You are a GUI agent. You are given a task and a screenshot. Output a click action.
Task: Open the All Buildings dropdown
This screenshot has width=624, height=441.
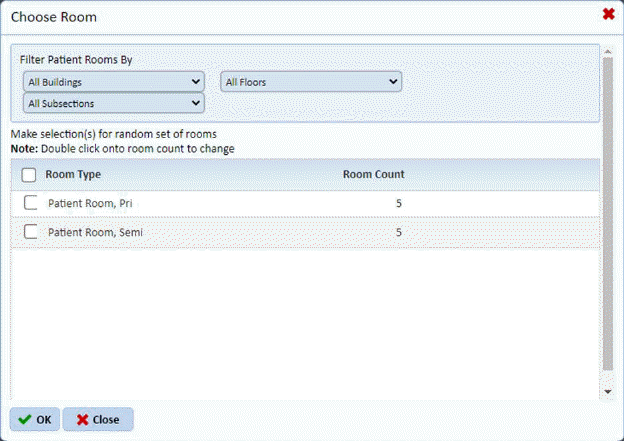(x=113, y=81)
